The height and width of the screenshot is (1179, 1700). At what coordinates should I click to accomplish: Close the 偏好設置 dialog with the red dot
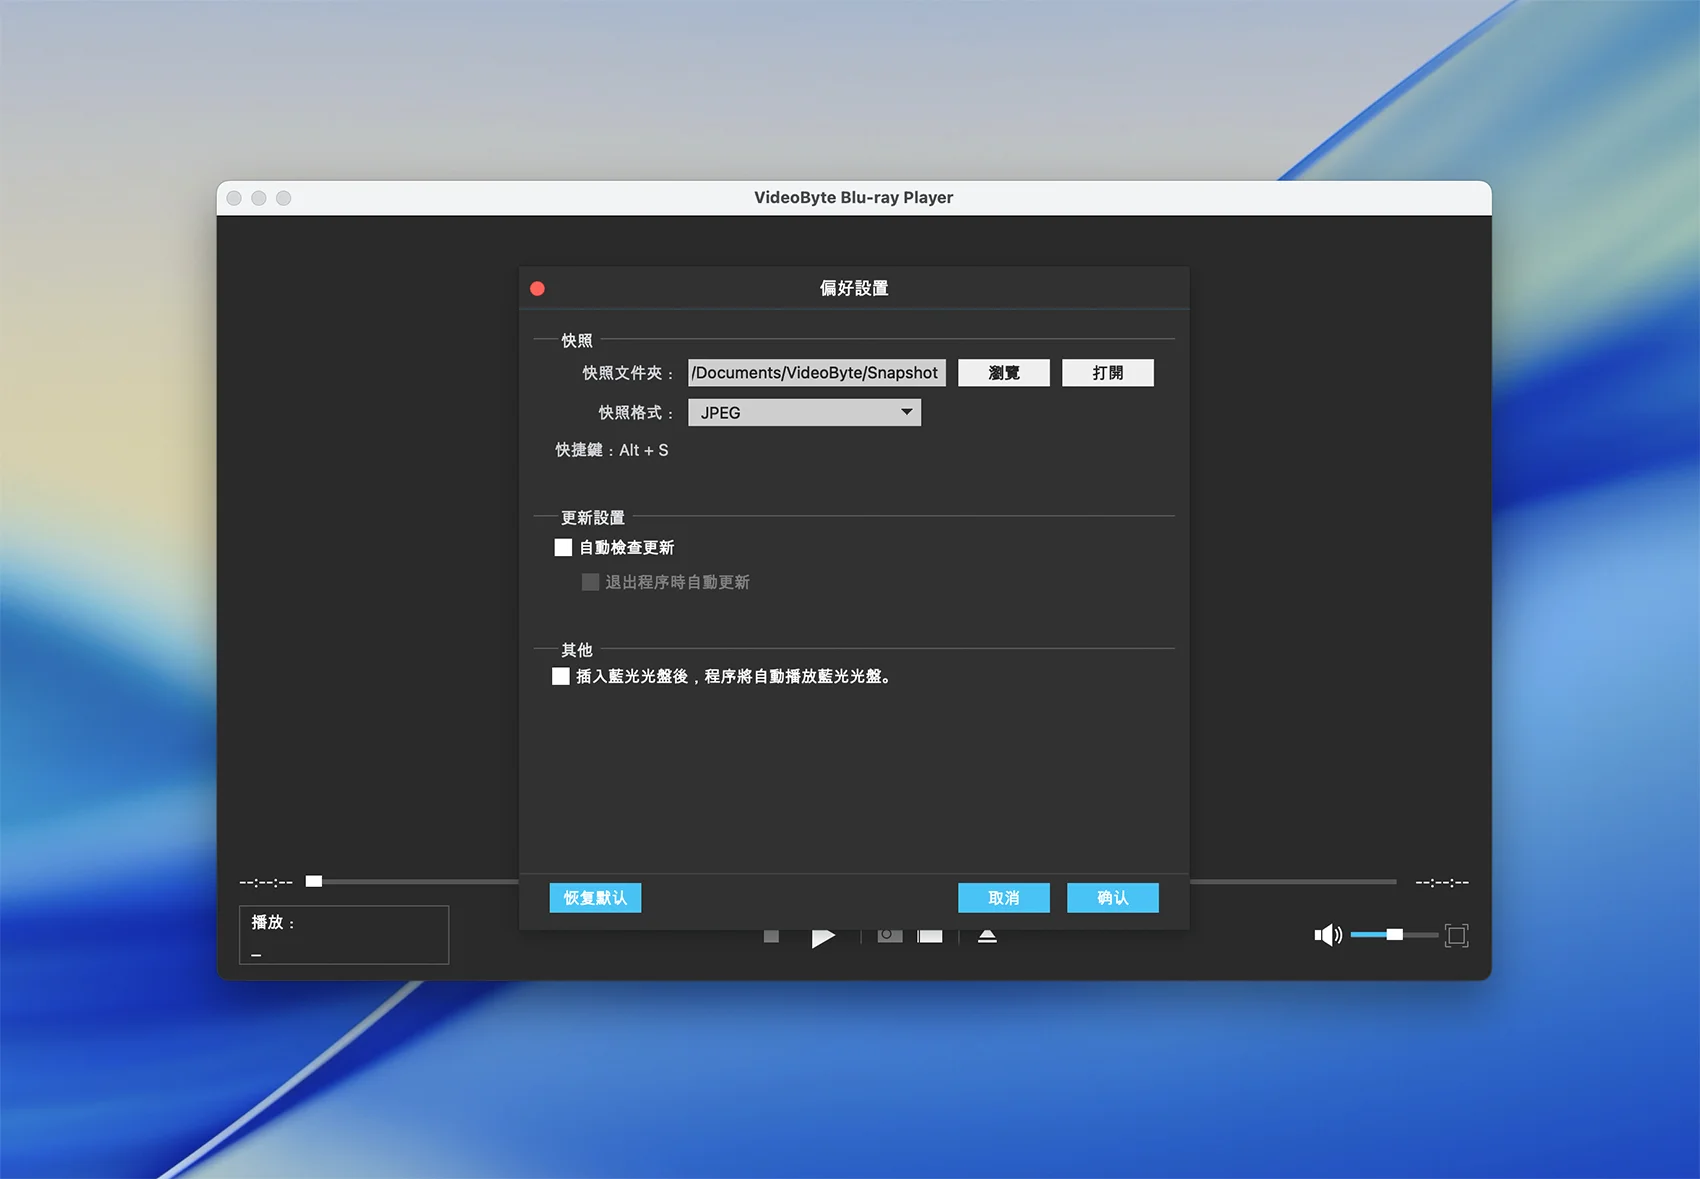pos(537,289)
